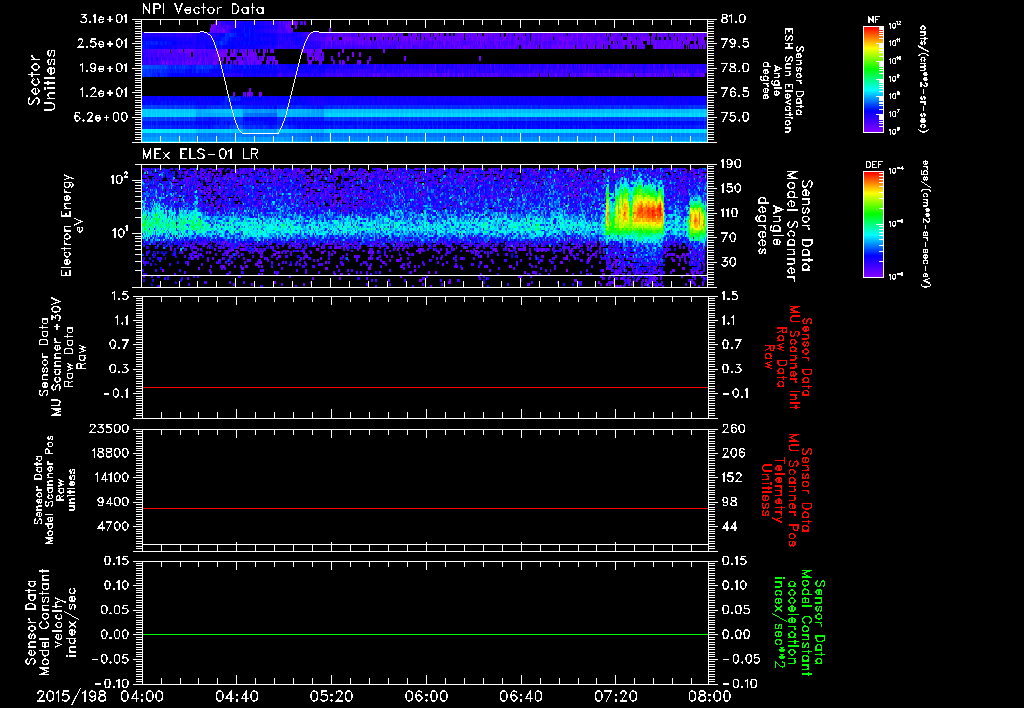Click the 06:40 time axis label
The height and width of the screenshot is (708, 1024).
(x=520, y=696)
